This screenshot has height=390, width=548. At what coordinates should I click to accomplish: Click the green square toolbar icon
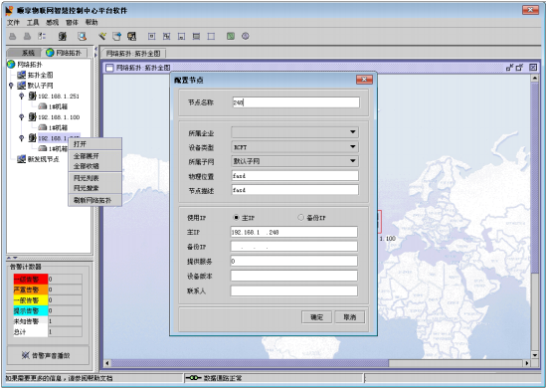(x=231, y=36)
